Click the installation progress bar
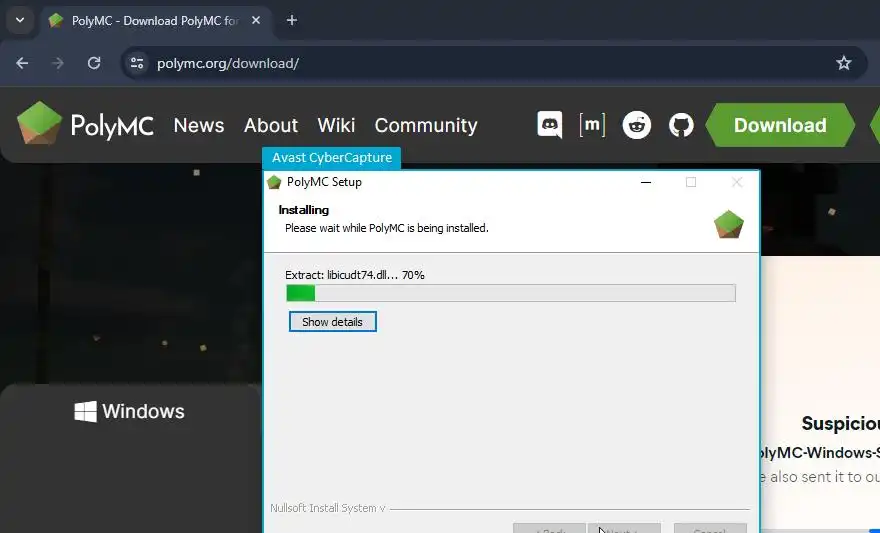880x533 pixels. click(511, 293)
